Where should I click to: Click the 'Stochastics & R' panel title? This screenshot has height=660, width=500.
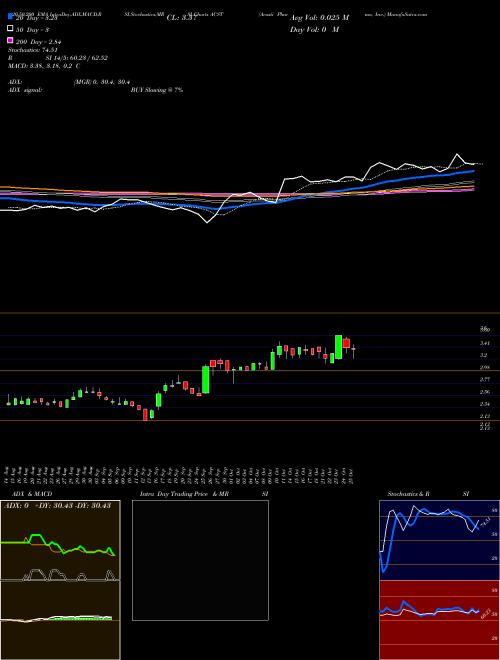408,494
